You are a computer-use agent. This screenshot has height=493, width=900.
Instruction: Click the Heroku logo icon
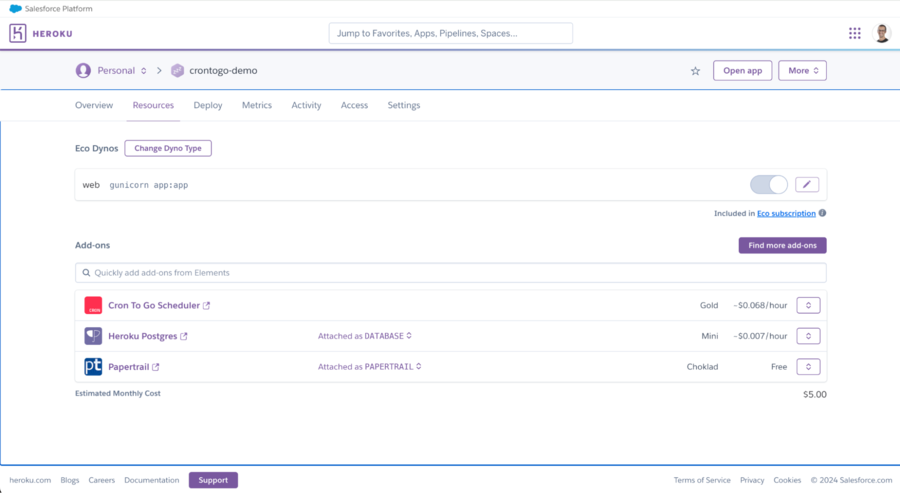[18, 33]
